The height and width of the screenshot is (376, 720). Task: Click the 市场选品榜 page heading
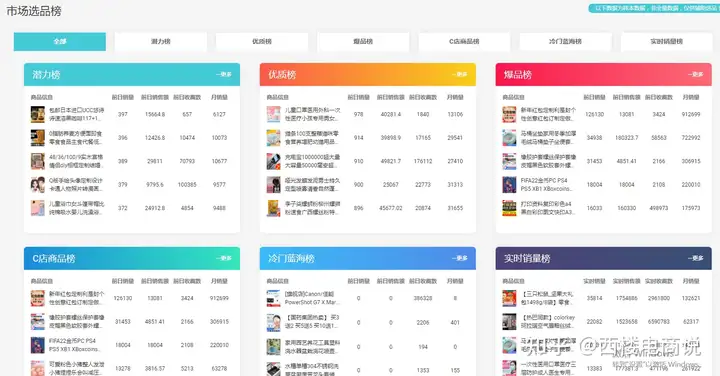pyautogui.click(x=34, y=11)
